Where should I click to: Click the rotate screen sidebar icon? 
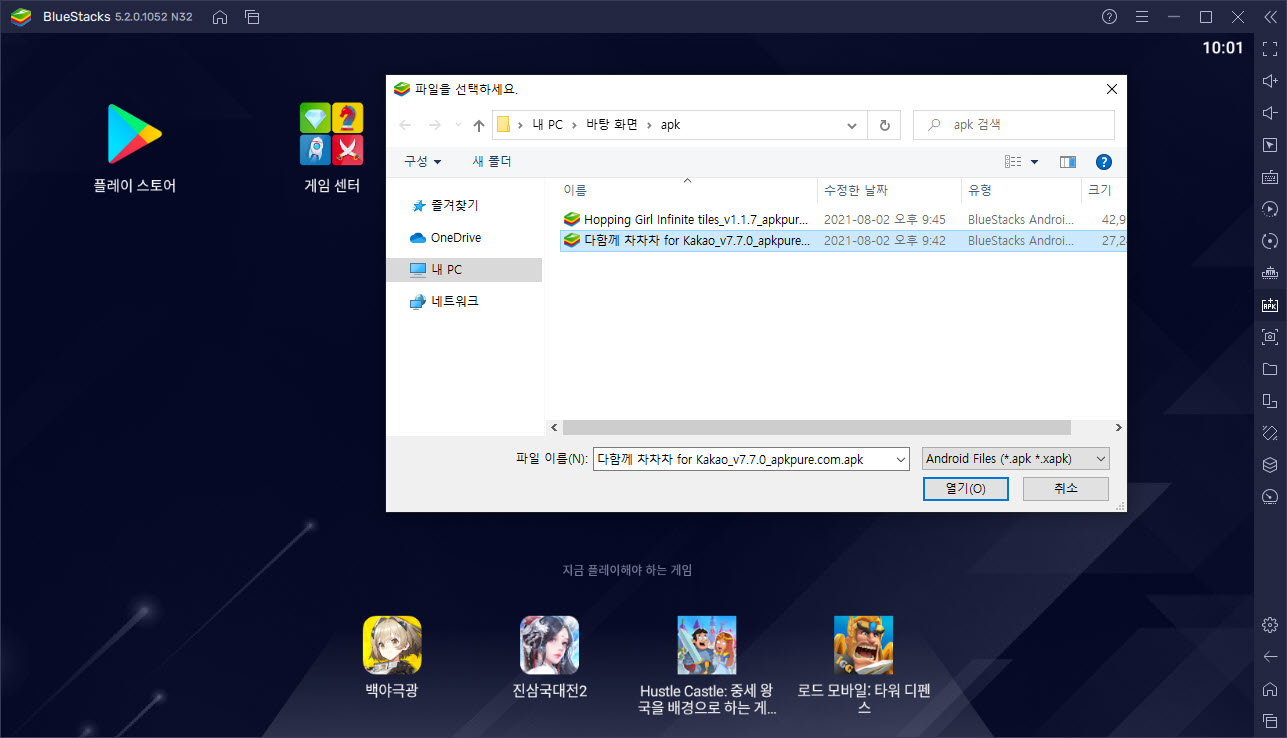(1270, 401)
